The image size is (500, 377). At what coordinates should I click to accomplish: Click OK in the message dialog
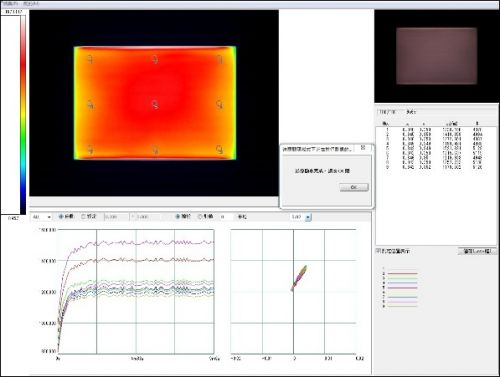tap(354, 187)
